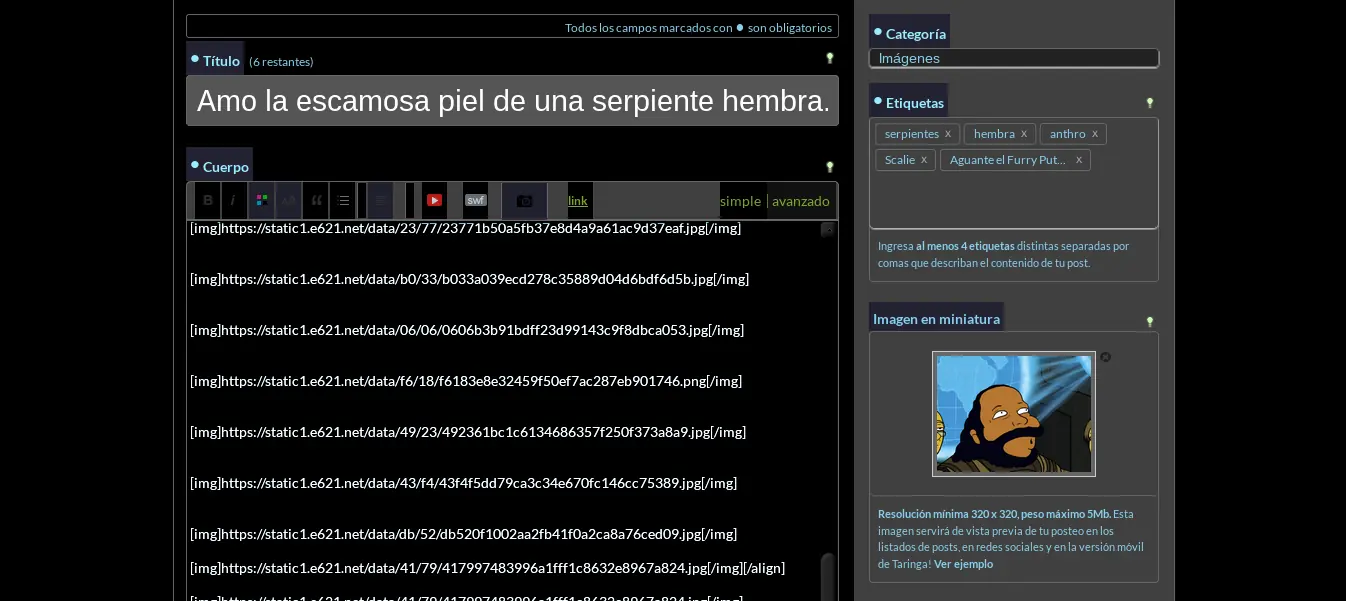This screenshot has height=601, width=1346.
Task: Show the hint bulb for Cuerpo
Action: (x=829, y=167)
